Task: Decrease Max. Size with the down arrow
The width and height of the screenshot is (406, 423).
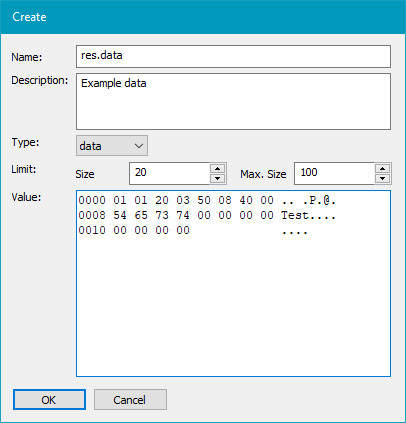Action: (x=383, y=178)
